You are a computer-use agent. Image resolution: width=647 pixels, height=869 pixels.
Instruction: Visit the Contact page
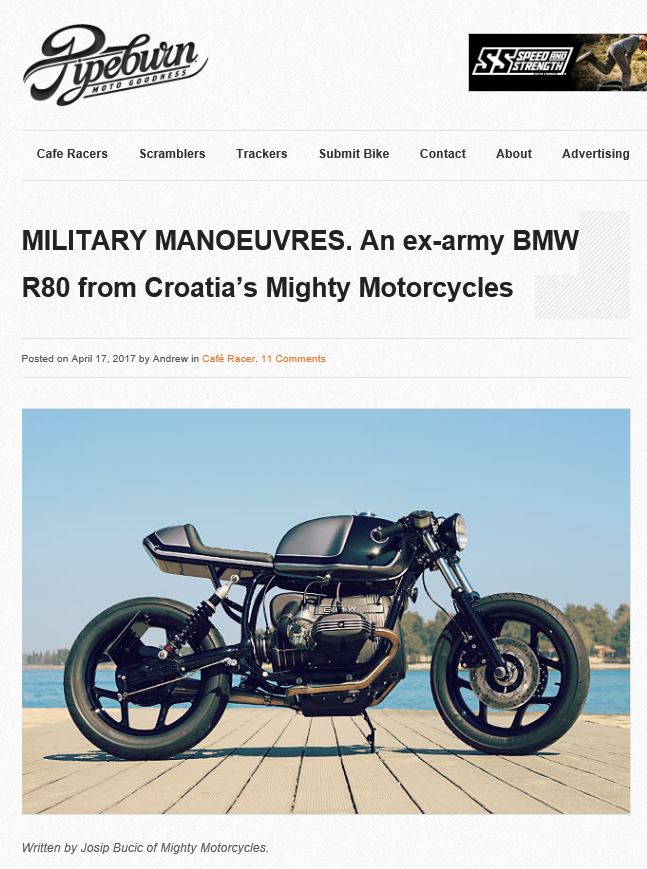tap(442, 154)
